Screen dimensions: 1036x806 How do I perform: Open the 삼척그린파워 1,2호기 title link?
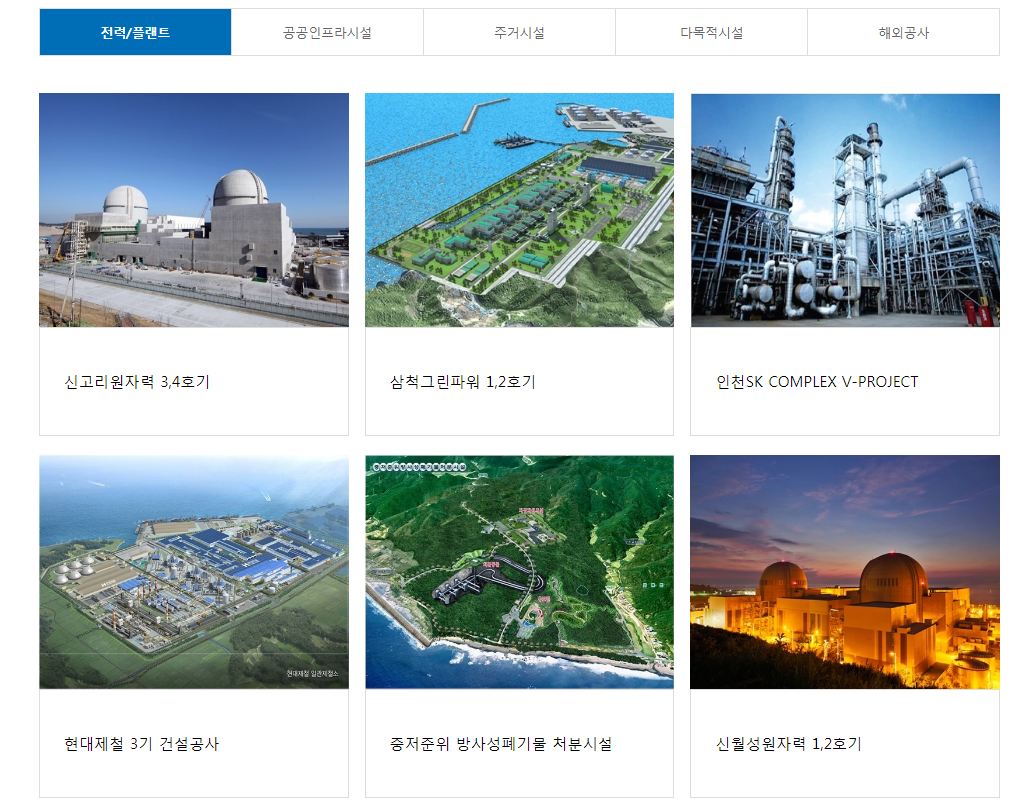click(x=463, y=382)
